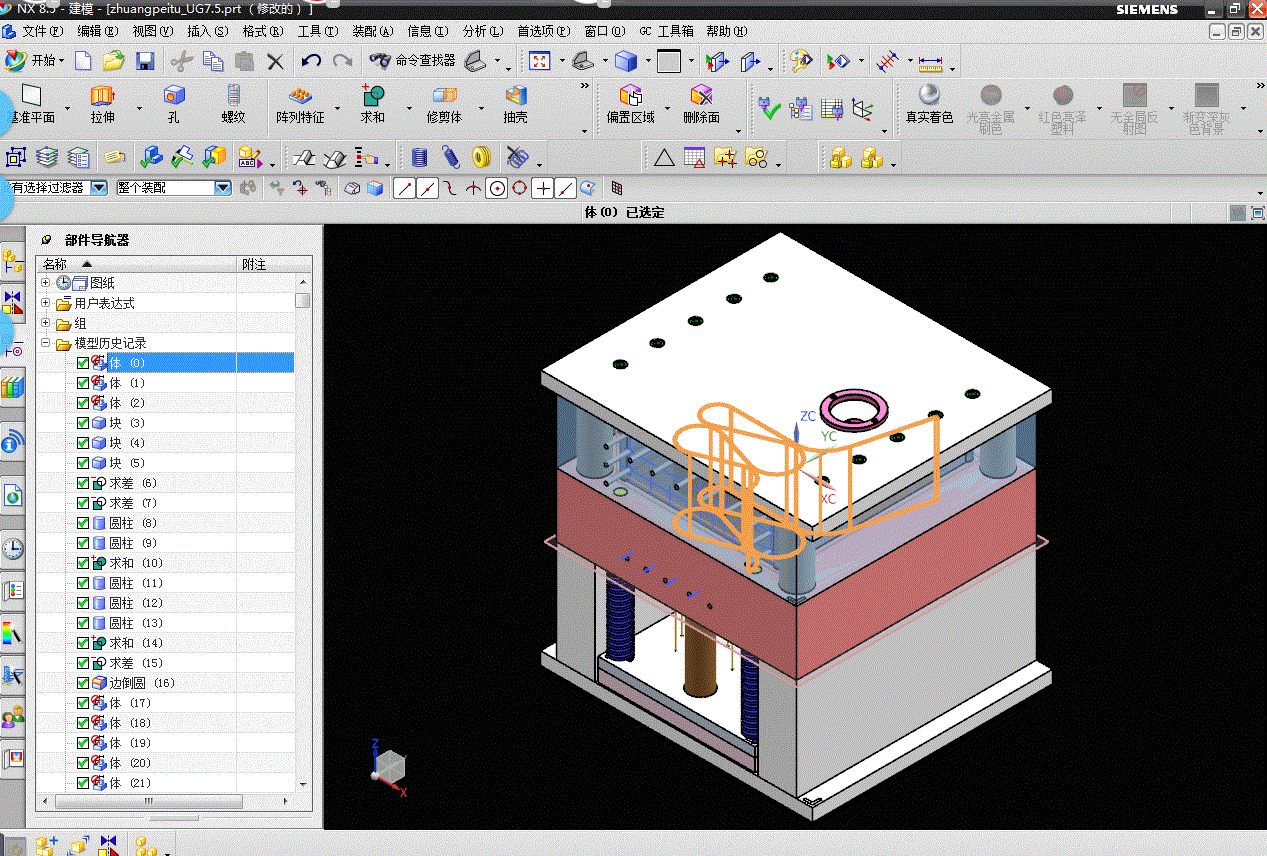Select the 螺纹 thread tool
Viewport: 1267px width, 856px height.
pyautogui.click(x=233, y=104)
